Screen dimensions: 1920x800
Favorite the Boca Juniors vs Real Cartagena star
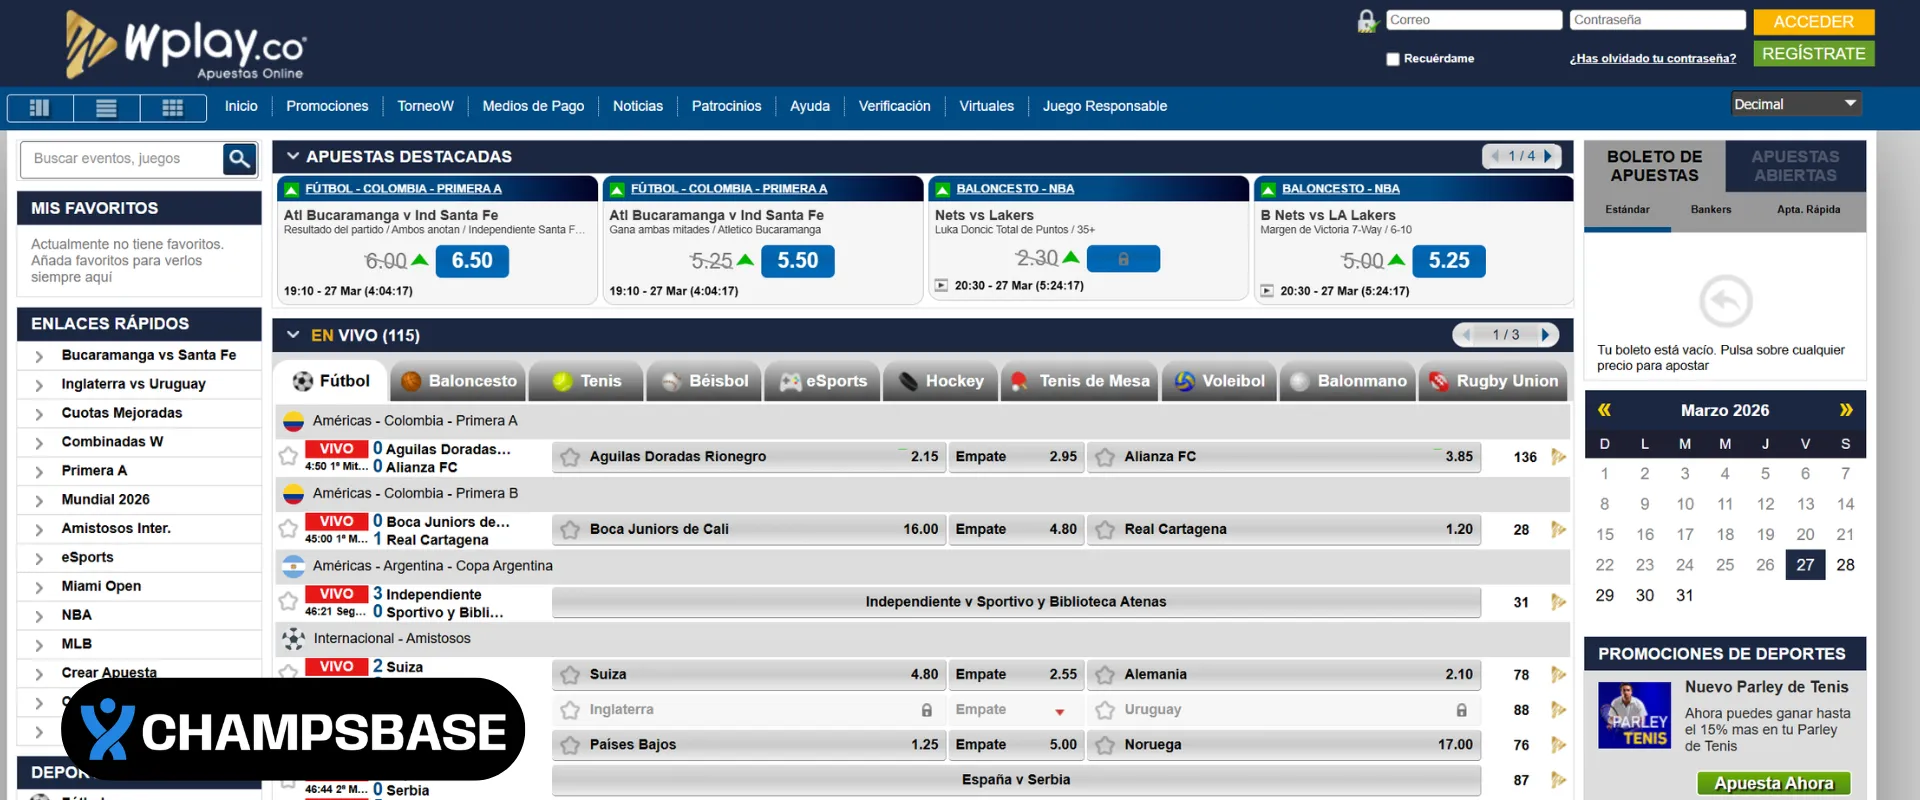[288, 529]
